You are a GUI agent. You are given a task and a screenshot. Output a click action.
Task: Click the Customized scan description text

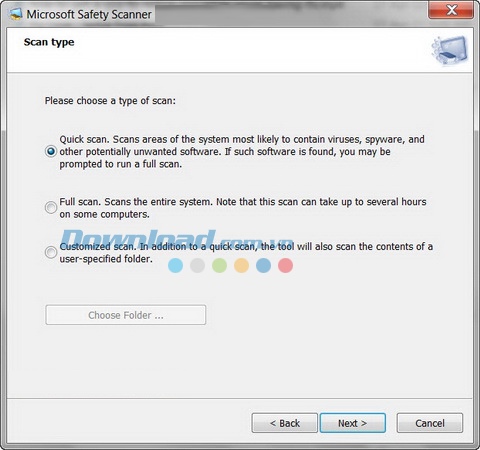click(246, 252)
